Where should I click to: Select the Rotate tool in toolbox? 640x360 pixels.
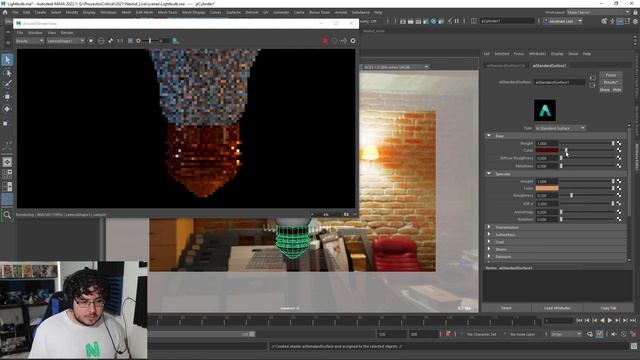pyautogui.click(x=7, y=109)
